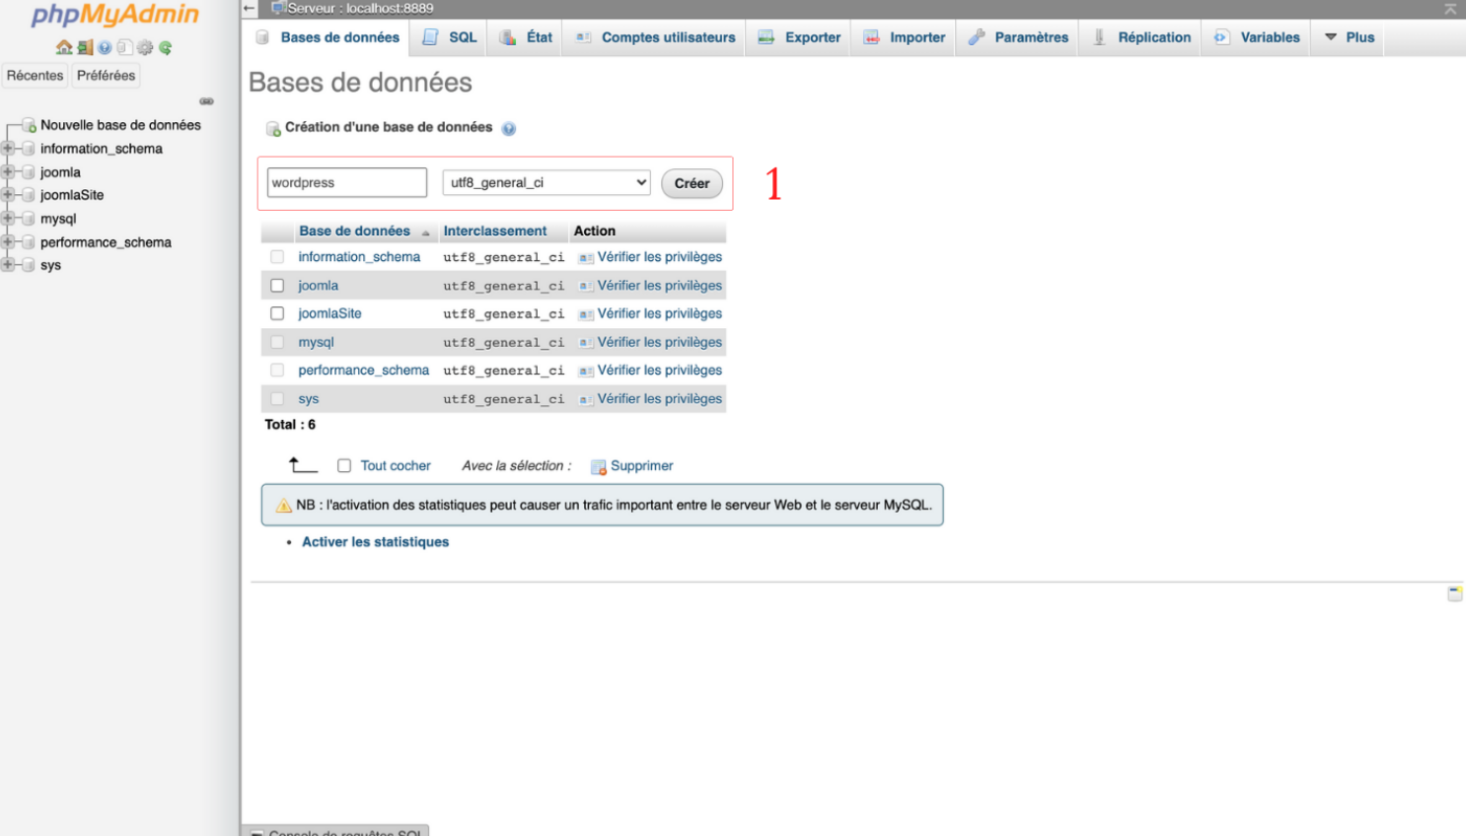Tick the Tout cocher checkbox
Screen dimensions: 1466x836
click(x=344, y=466)
